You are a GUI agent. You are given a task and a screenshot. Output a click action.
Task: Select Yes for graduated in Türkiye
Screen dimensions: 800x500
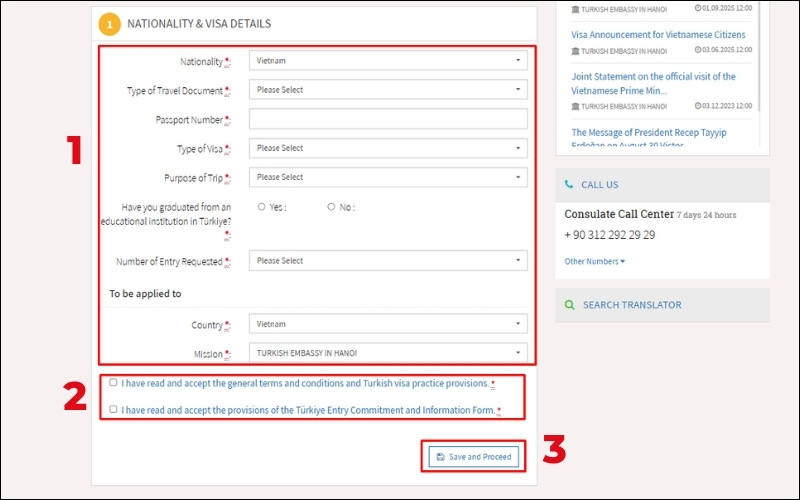pyautogui.click(x=261, y=207)
